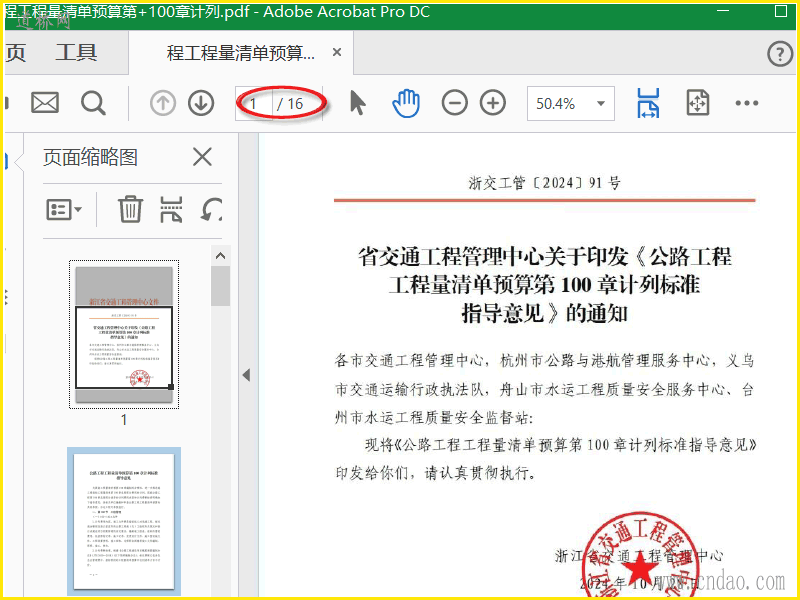Go to previous page arrow
The height and width of the screenshot is (600, 800).
[x=163, y=103]
